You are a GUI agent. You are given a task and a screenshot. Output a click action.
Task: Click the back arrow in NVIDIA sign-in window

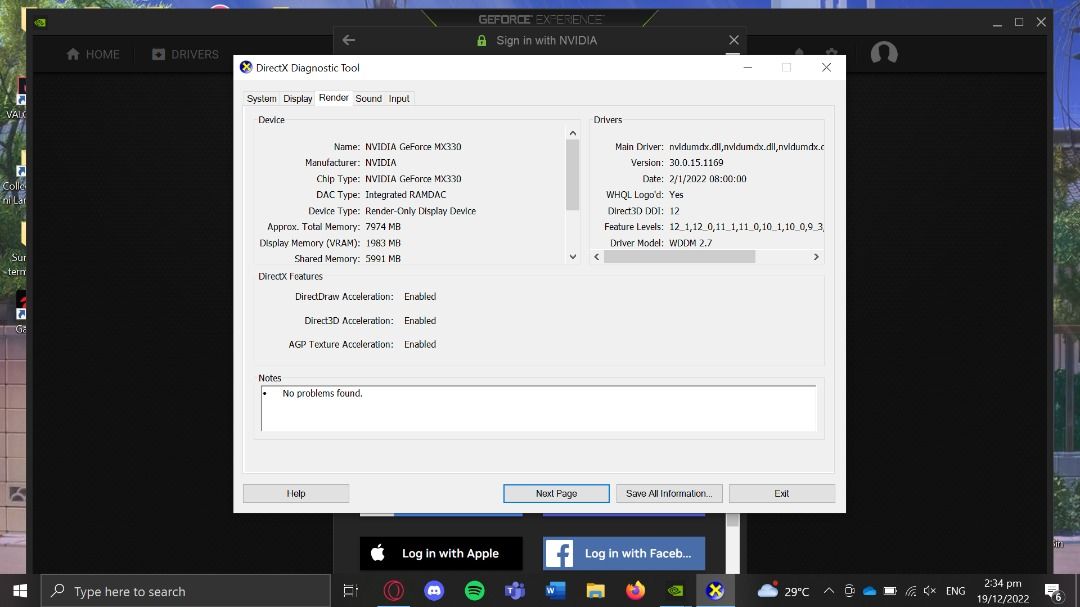[348, 40]
